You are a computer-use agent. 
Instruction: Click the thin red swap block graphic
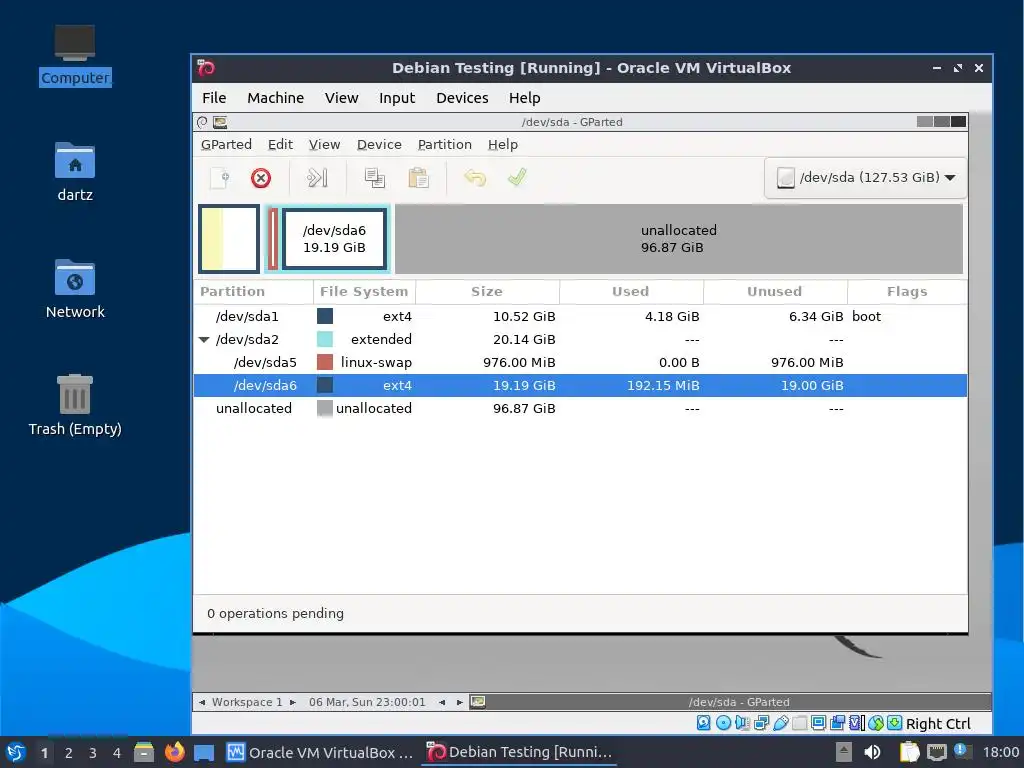point(273,238)
